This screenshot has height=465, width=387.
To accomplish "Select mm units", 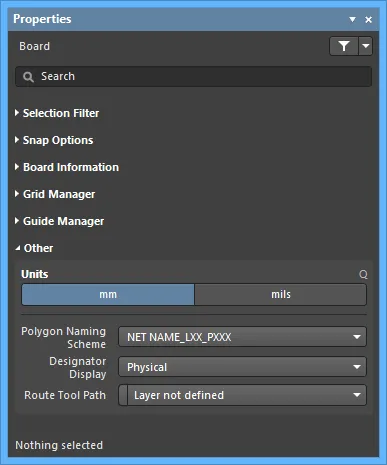I will pos(108,294).
